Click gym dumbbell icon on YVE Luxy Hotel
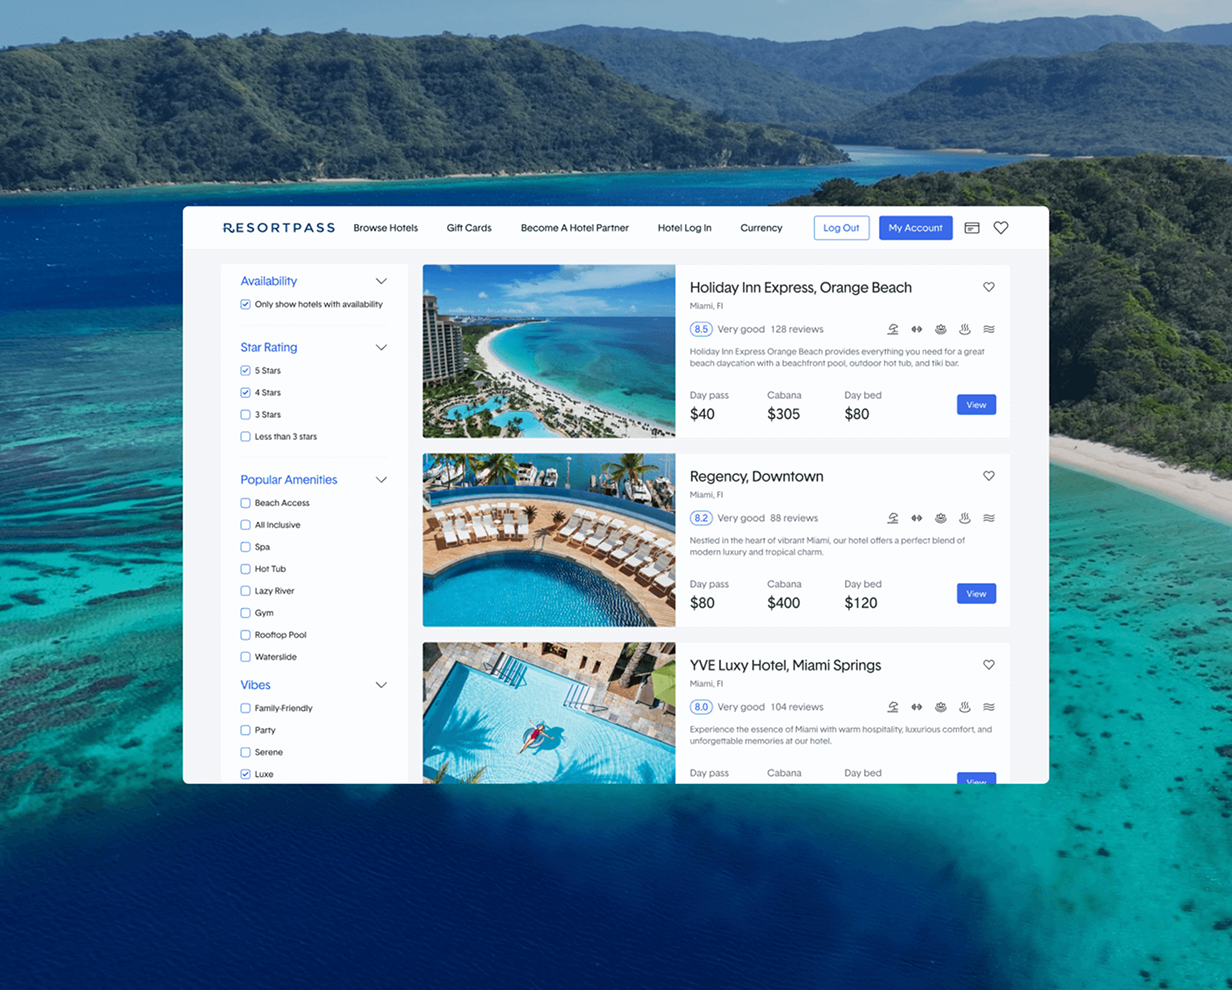Viewport: 1232px width, 990px height. (x=917, y=707)
